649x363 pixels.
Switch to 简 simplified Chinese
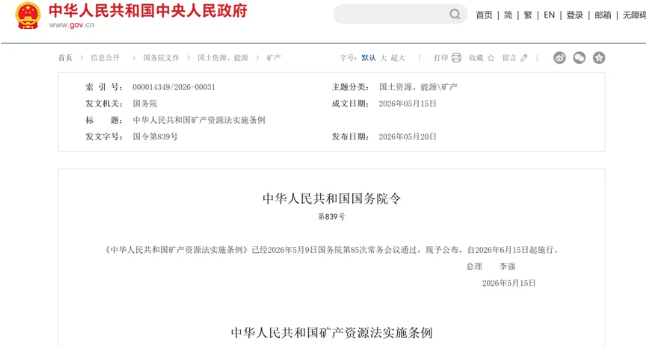(508, 15)
